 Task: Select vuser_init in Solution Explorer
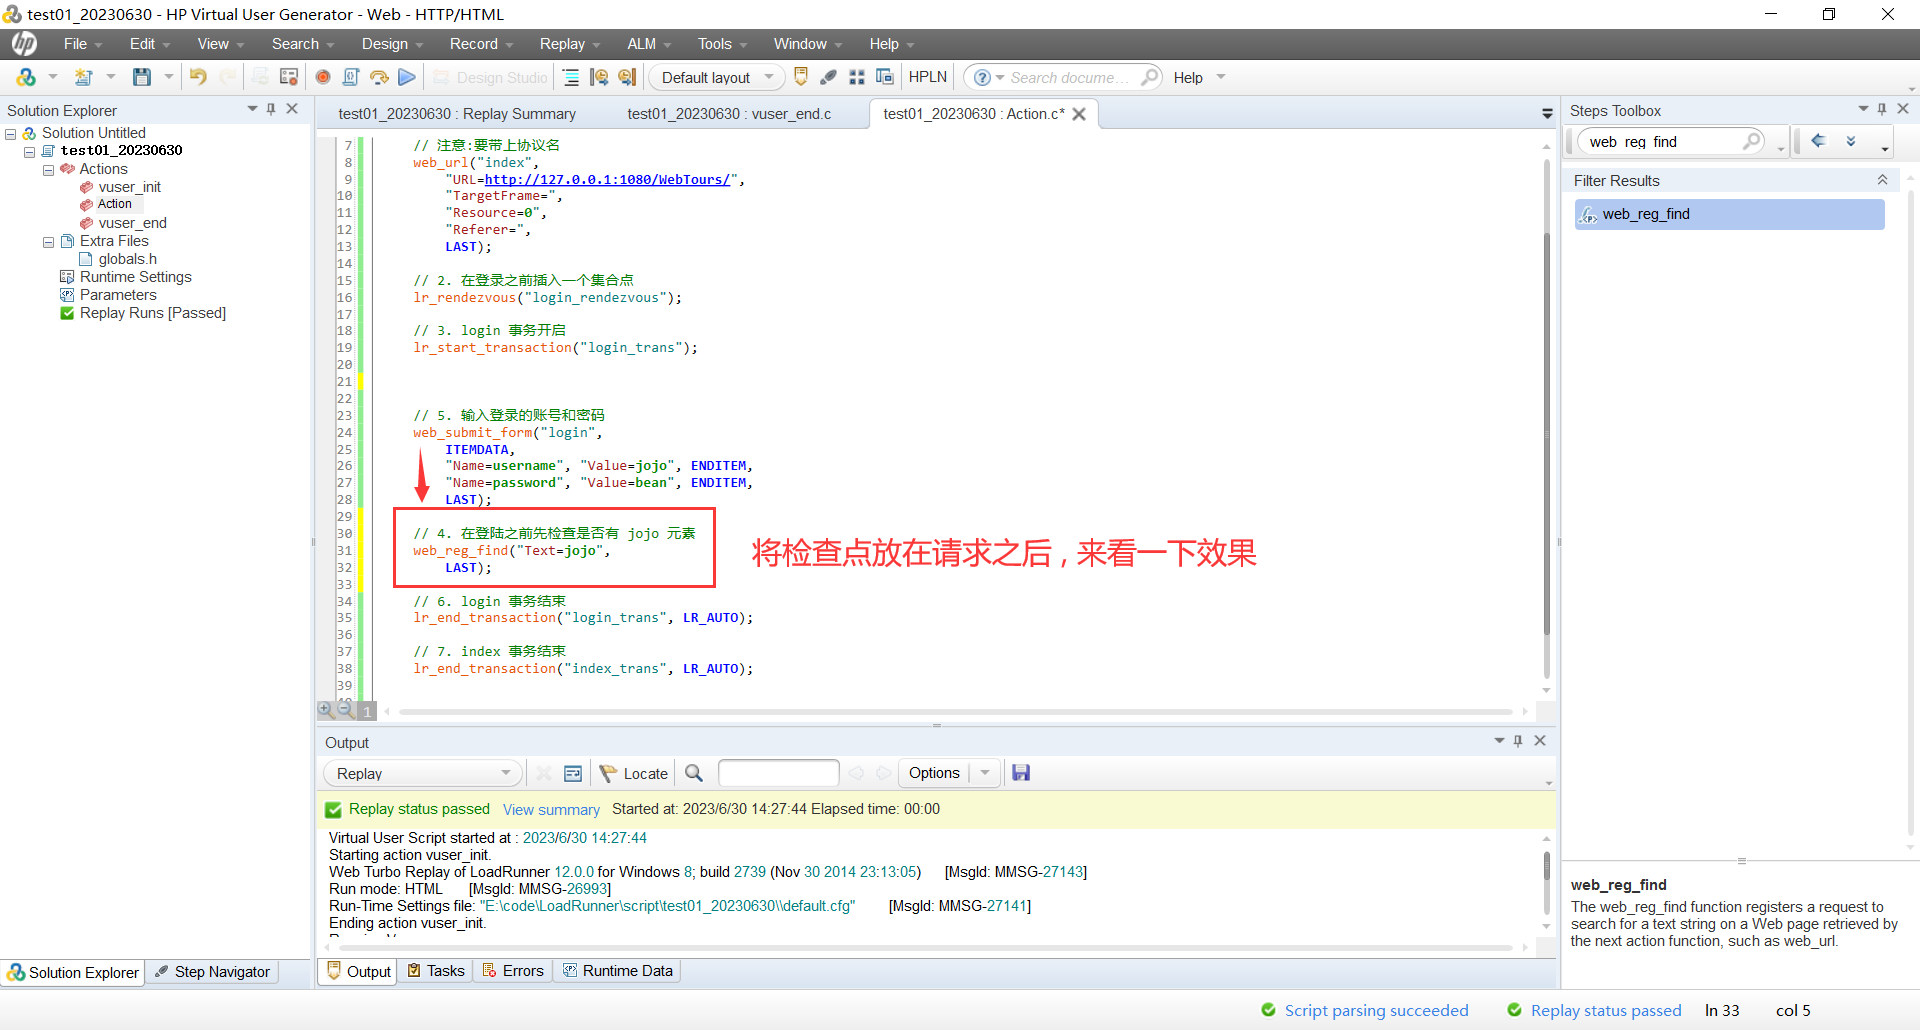click(129, 187)
